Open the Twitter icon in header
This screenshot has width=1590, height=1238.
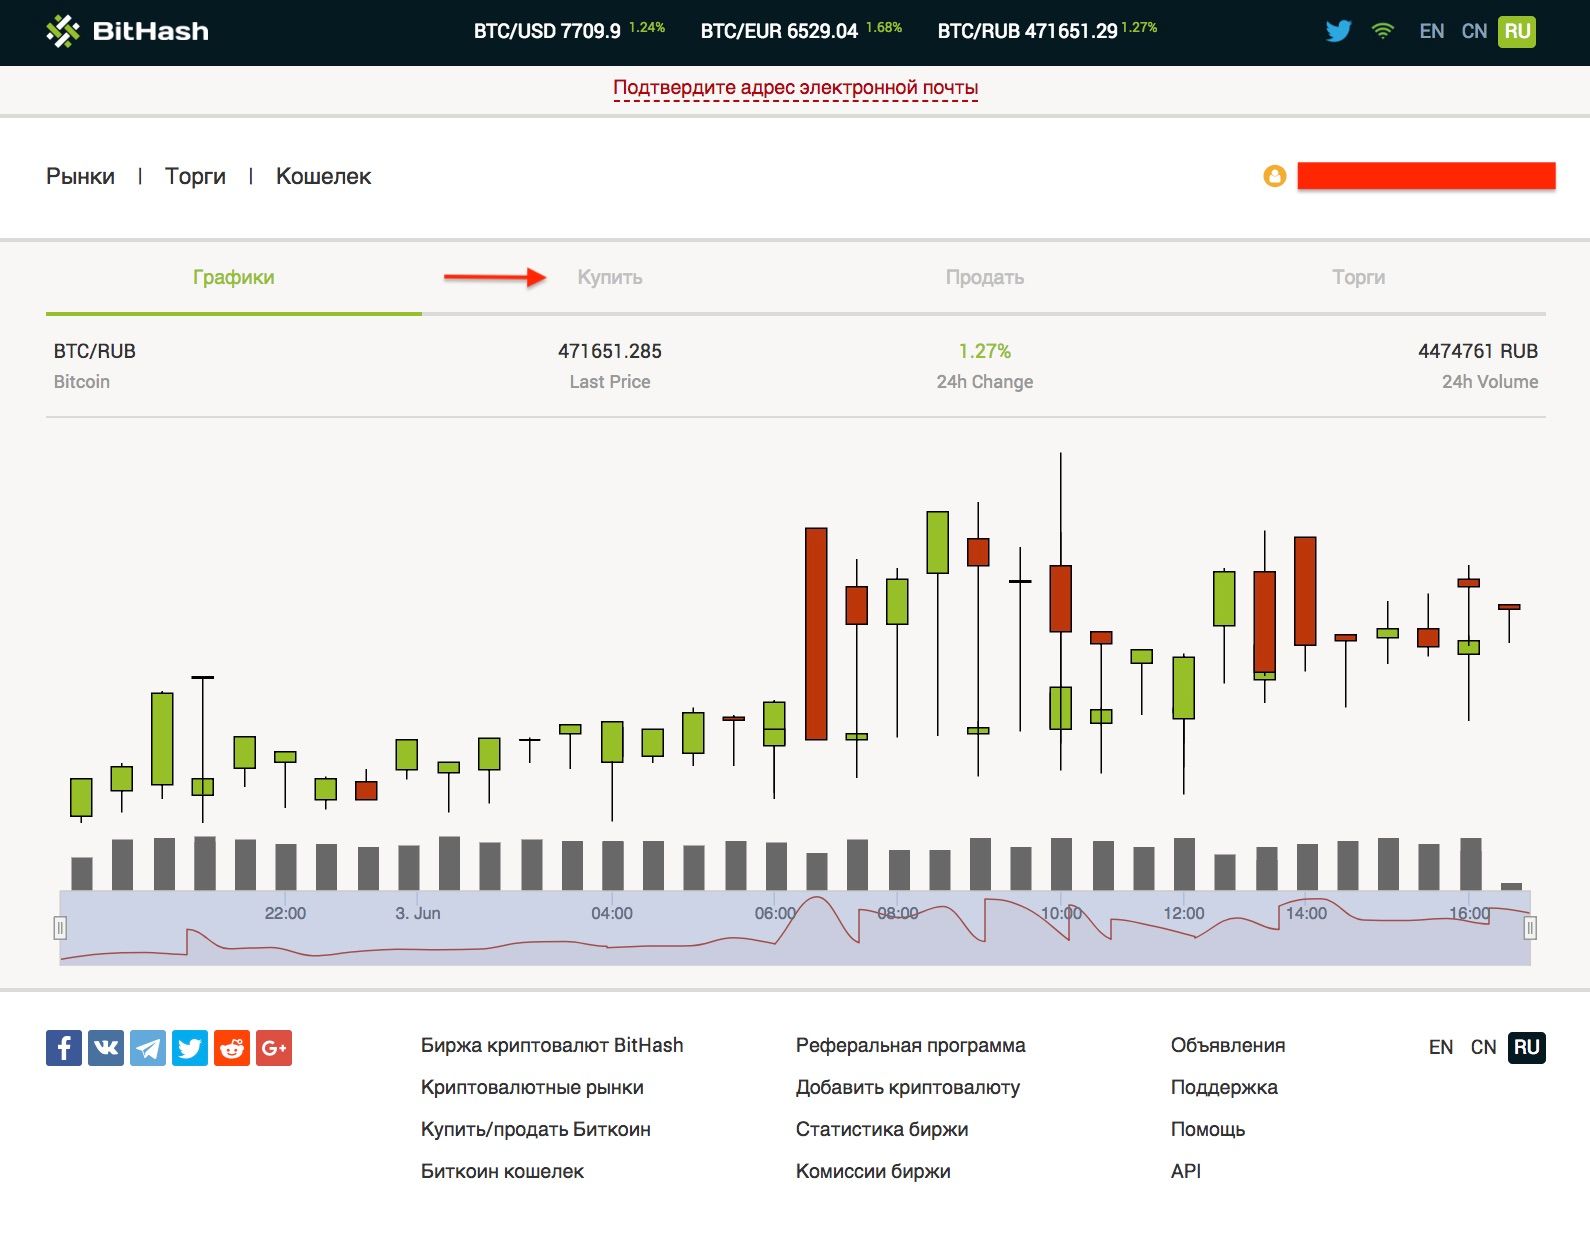click(x=1338, y=31)
